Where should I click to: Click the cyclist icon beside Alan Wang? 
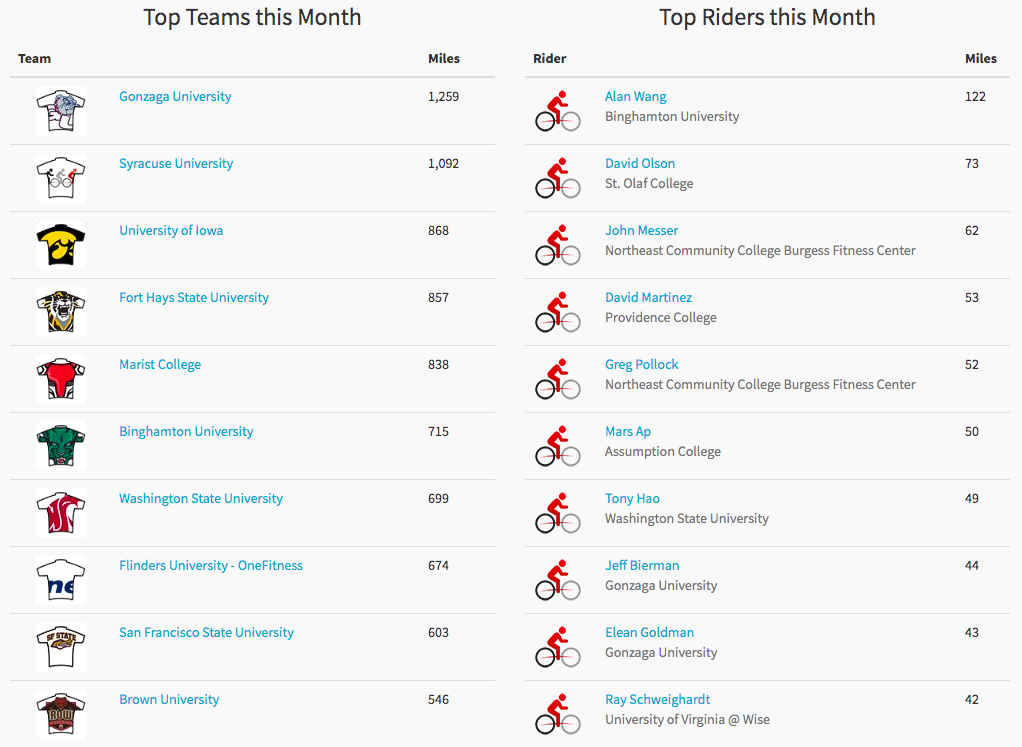557,111
